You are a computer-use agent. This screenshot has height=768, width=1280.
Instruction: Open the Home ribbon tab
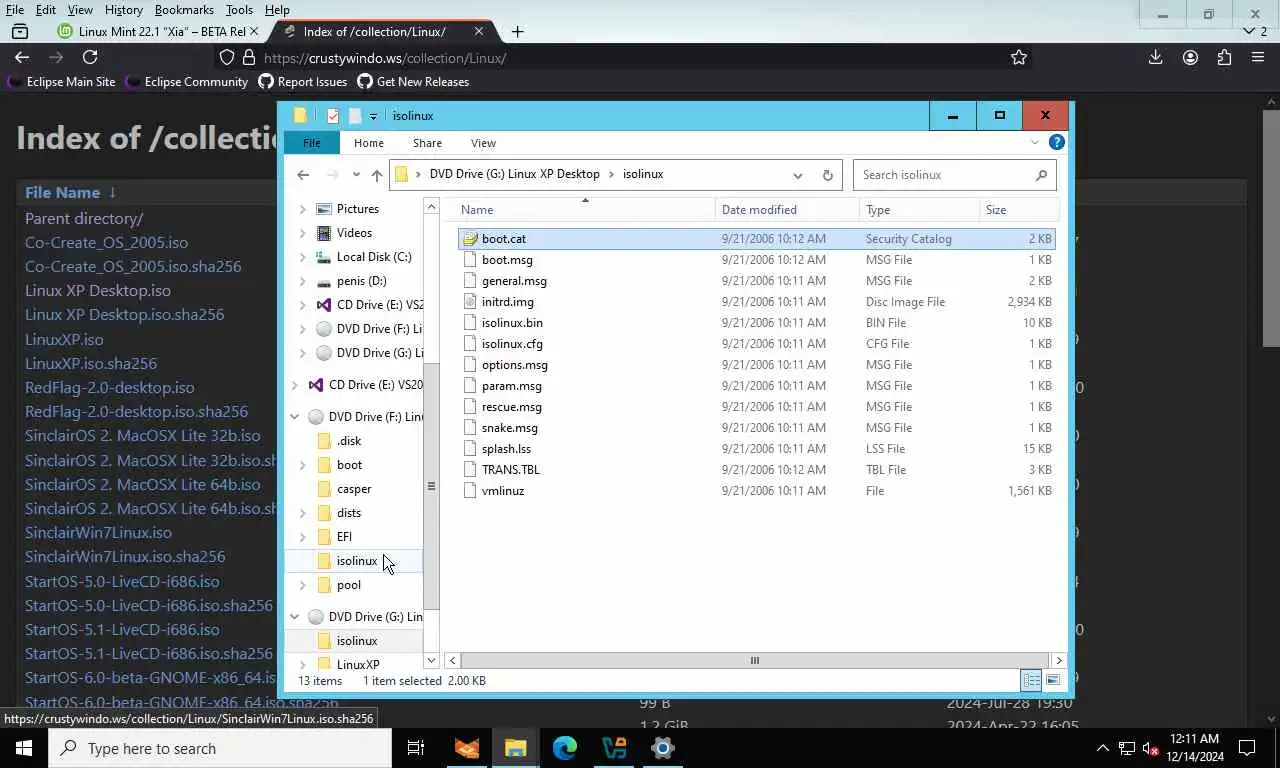(x=368, y=143)
